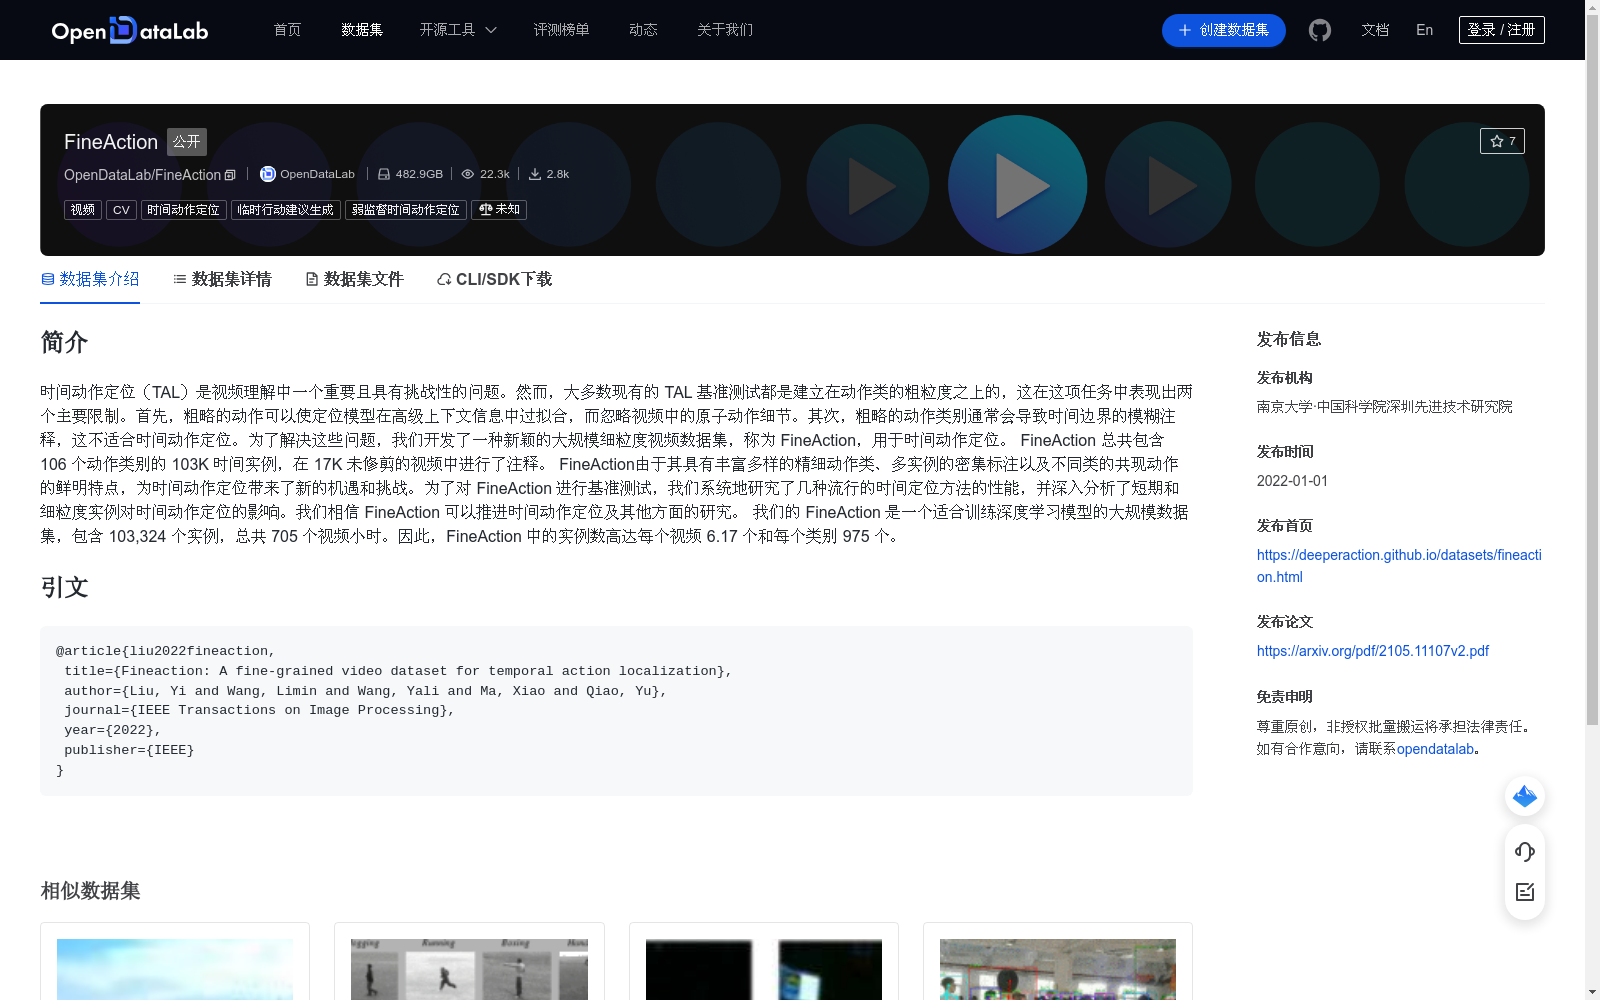
Task: Open the GitHub icon in the header
Action: point(1320,30)
